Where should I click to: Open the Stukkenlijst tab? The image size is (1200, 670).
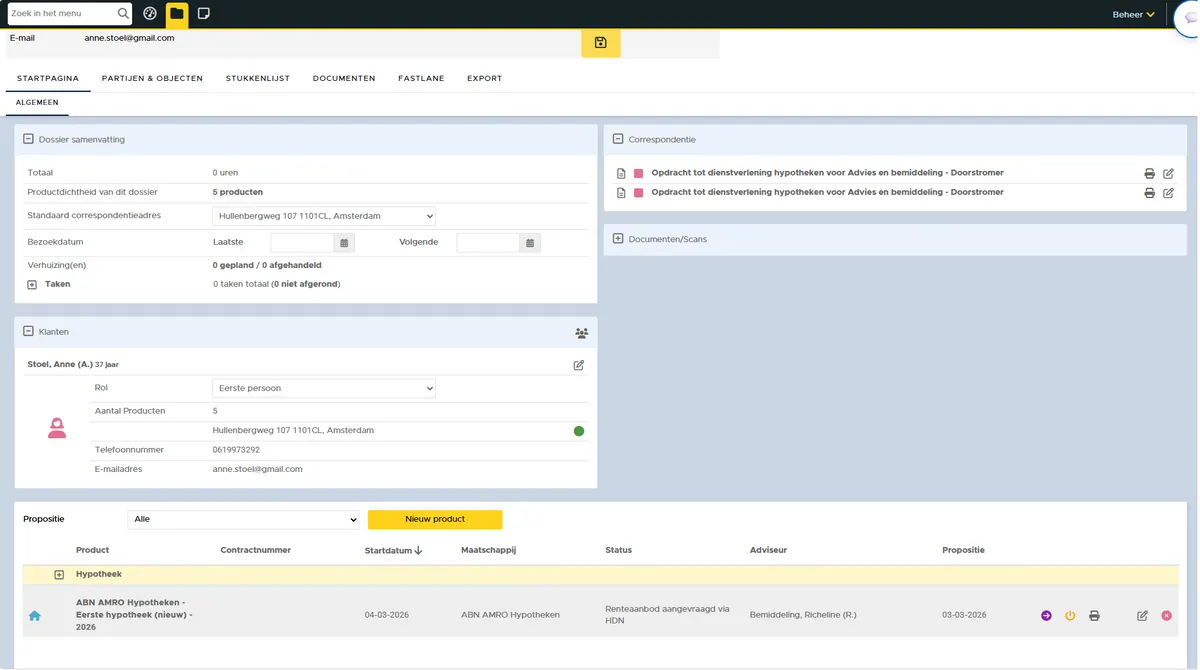coord(258,78)
